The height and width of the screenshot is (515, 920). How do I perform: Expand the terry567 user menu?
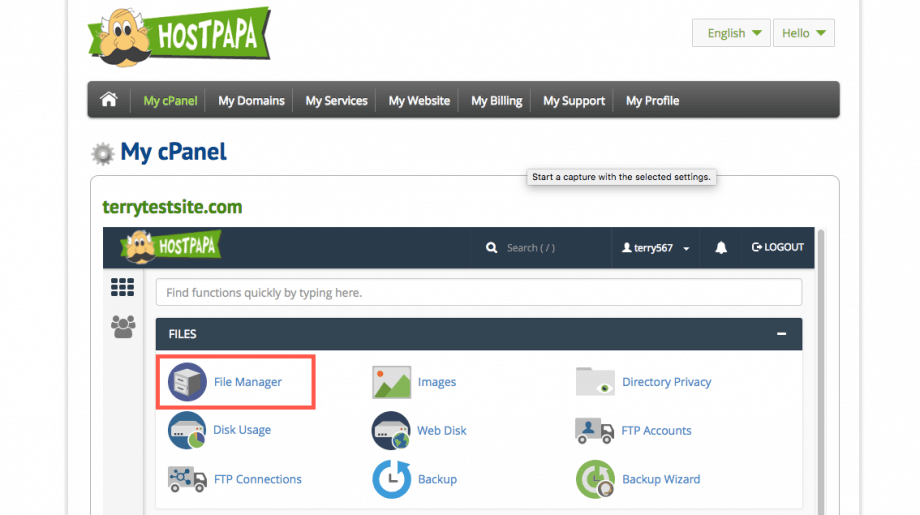655,248
